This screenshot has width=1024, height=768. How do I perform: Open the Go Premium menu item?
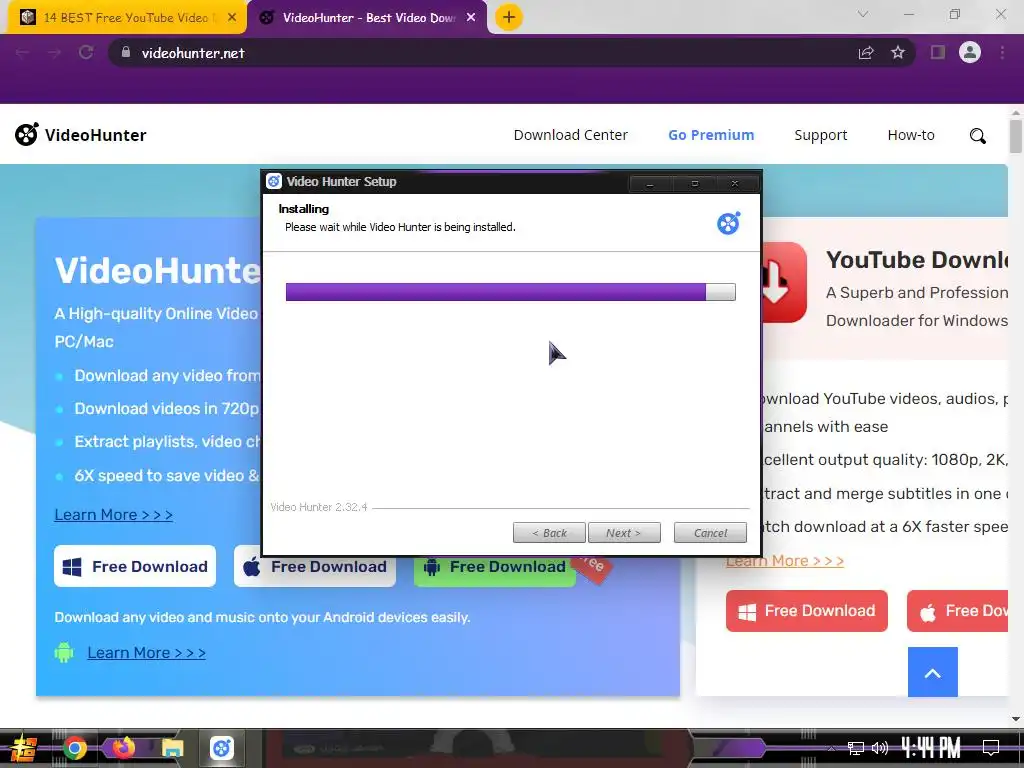(x=711, y=135)
